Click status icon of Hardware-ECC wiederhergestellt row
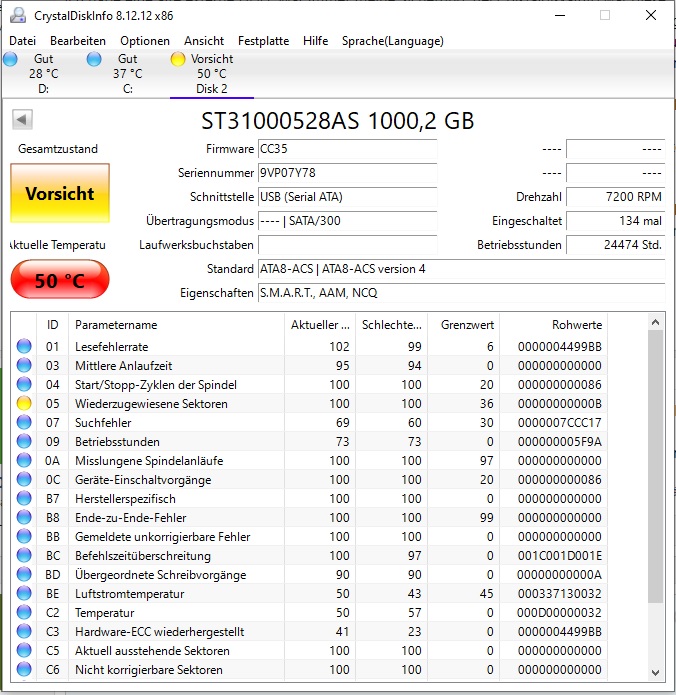The image size is (676, 695). tap(24, 632)
